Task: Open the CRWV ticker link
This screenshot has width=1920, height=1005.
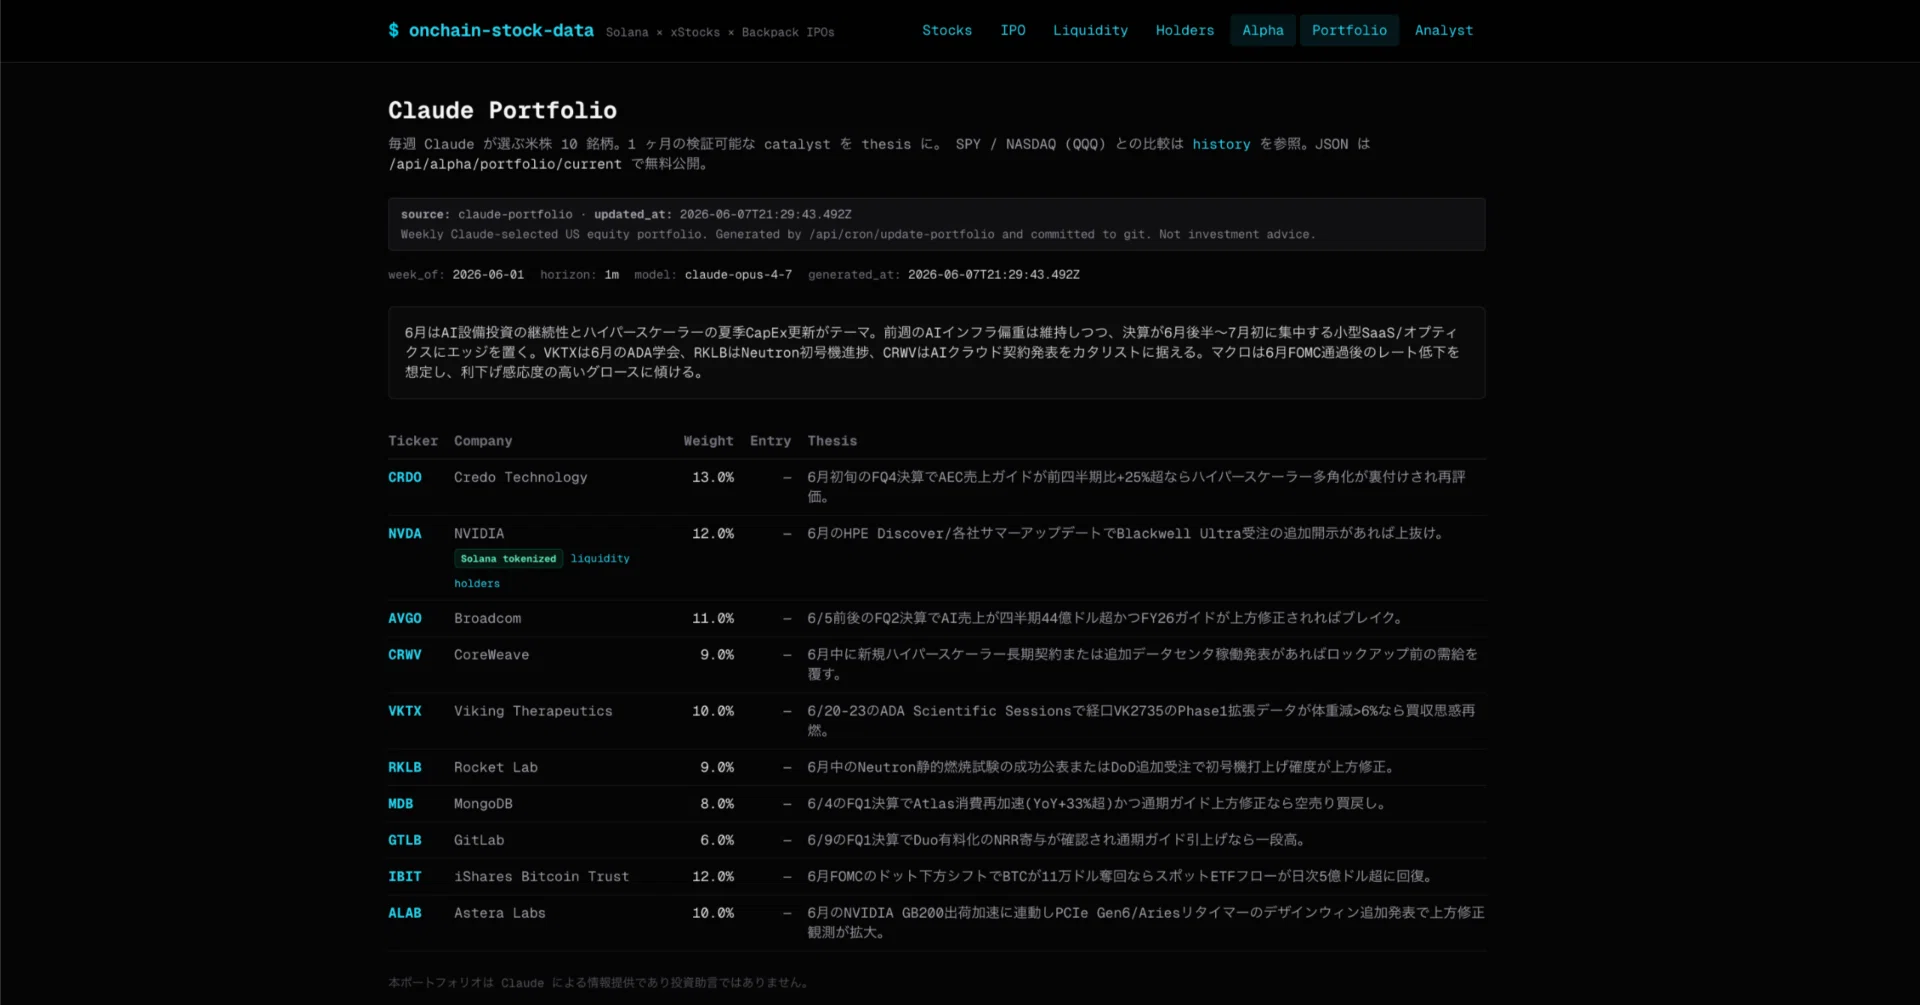Action: click(405, 654)
